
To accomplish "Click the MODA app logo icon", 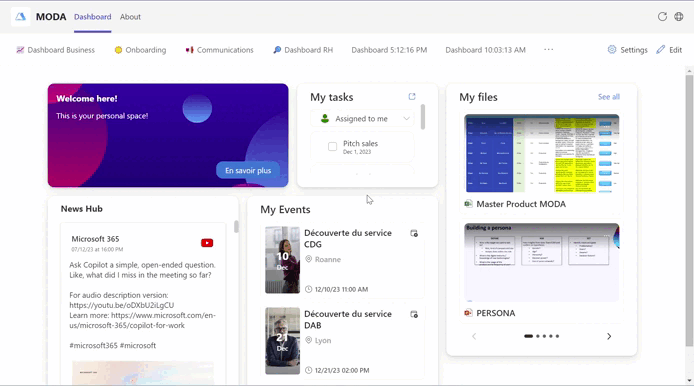I will 21,17.
